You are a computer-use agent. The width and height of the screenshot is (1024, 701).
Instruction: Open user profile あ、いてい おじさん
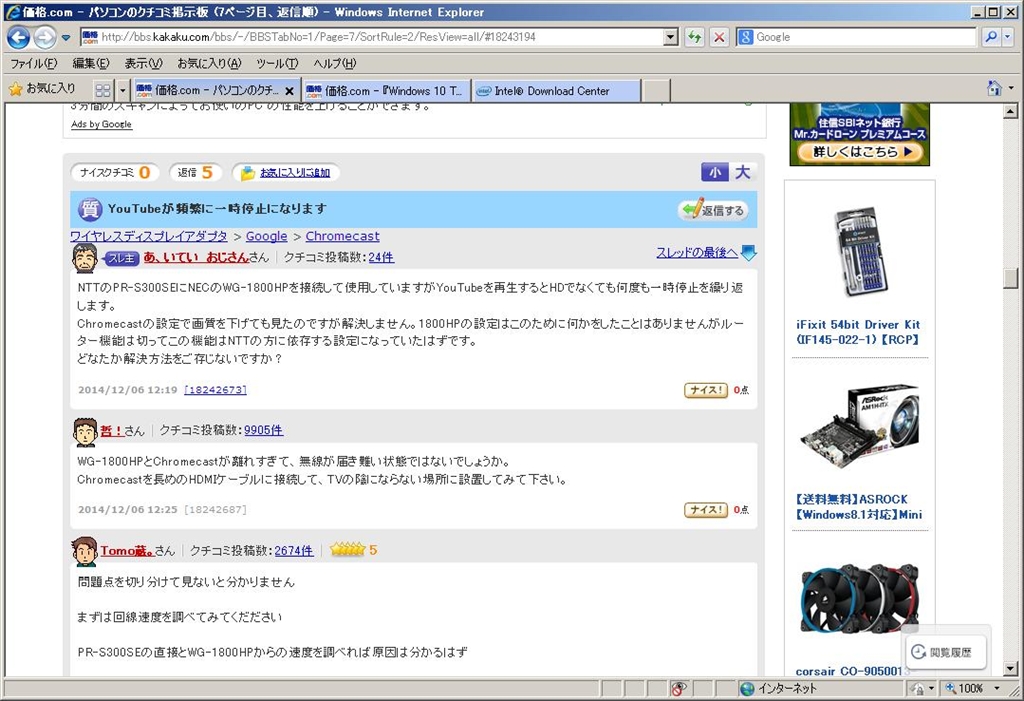[196, 257]
